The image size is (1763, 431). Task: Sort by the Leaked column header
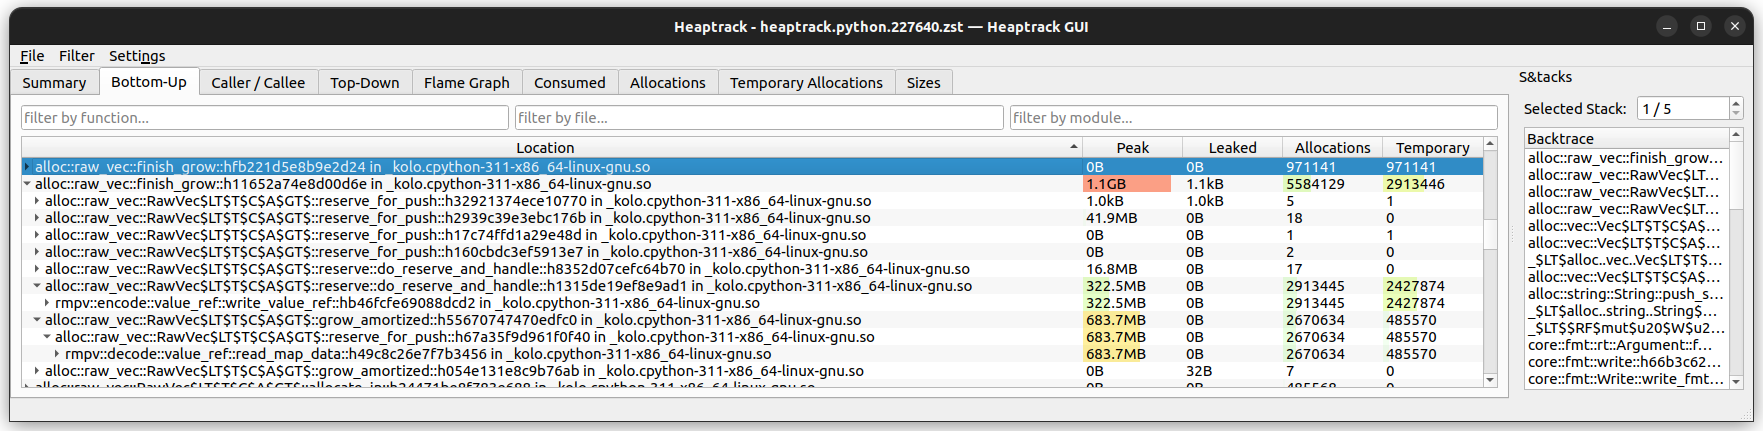coord(1232,148)
